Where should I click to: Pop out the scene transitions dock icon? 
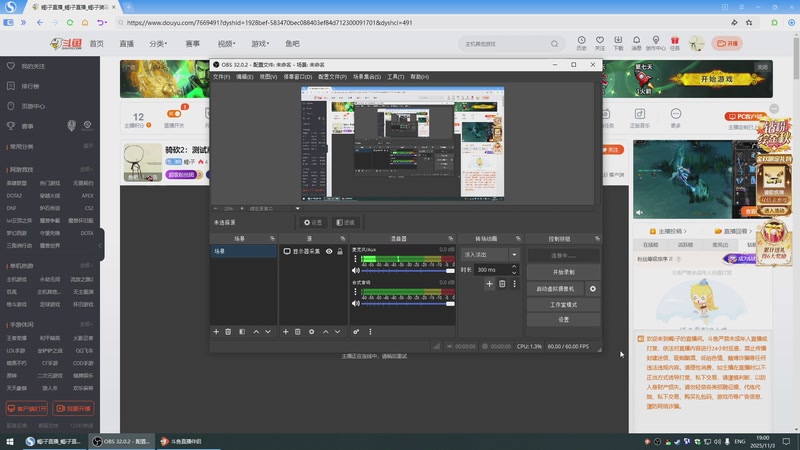click(518, 239)
